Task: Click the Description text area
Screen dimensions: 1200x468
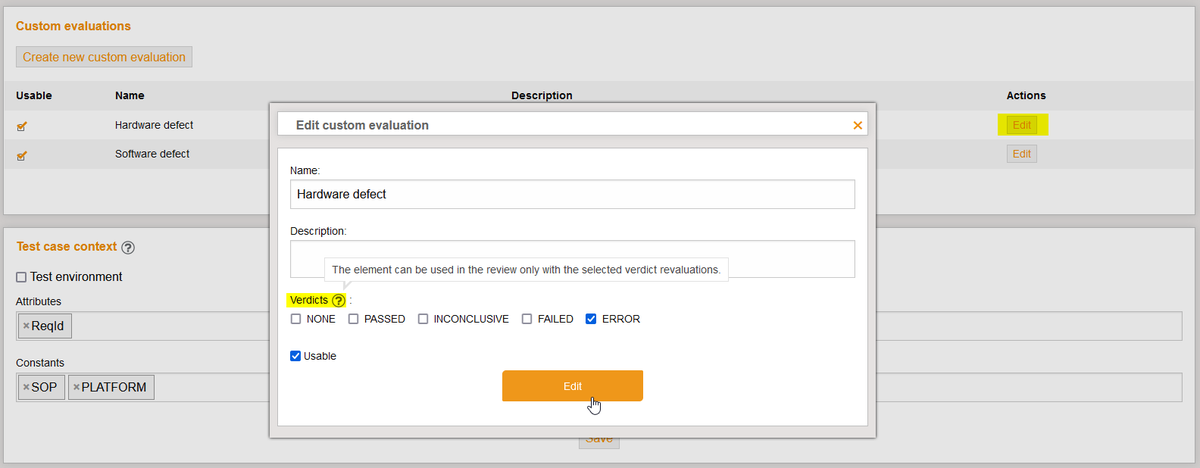Action: pos(572,258)
